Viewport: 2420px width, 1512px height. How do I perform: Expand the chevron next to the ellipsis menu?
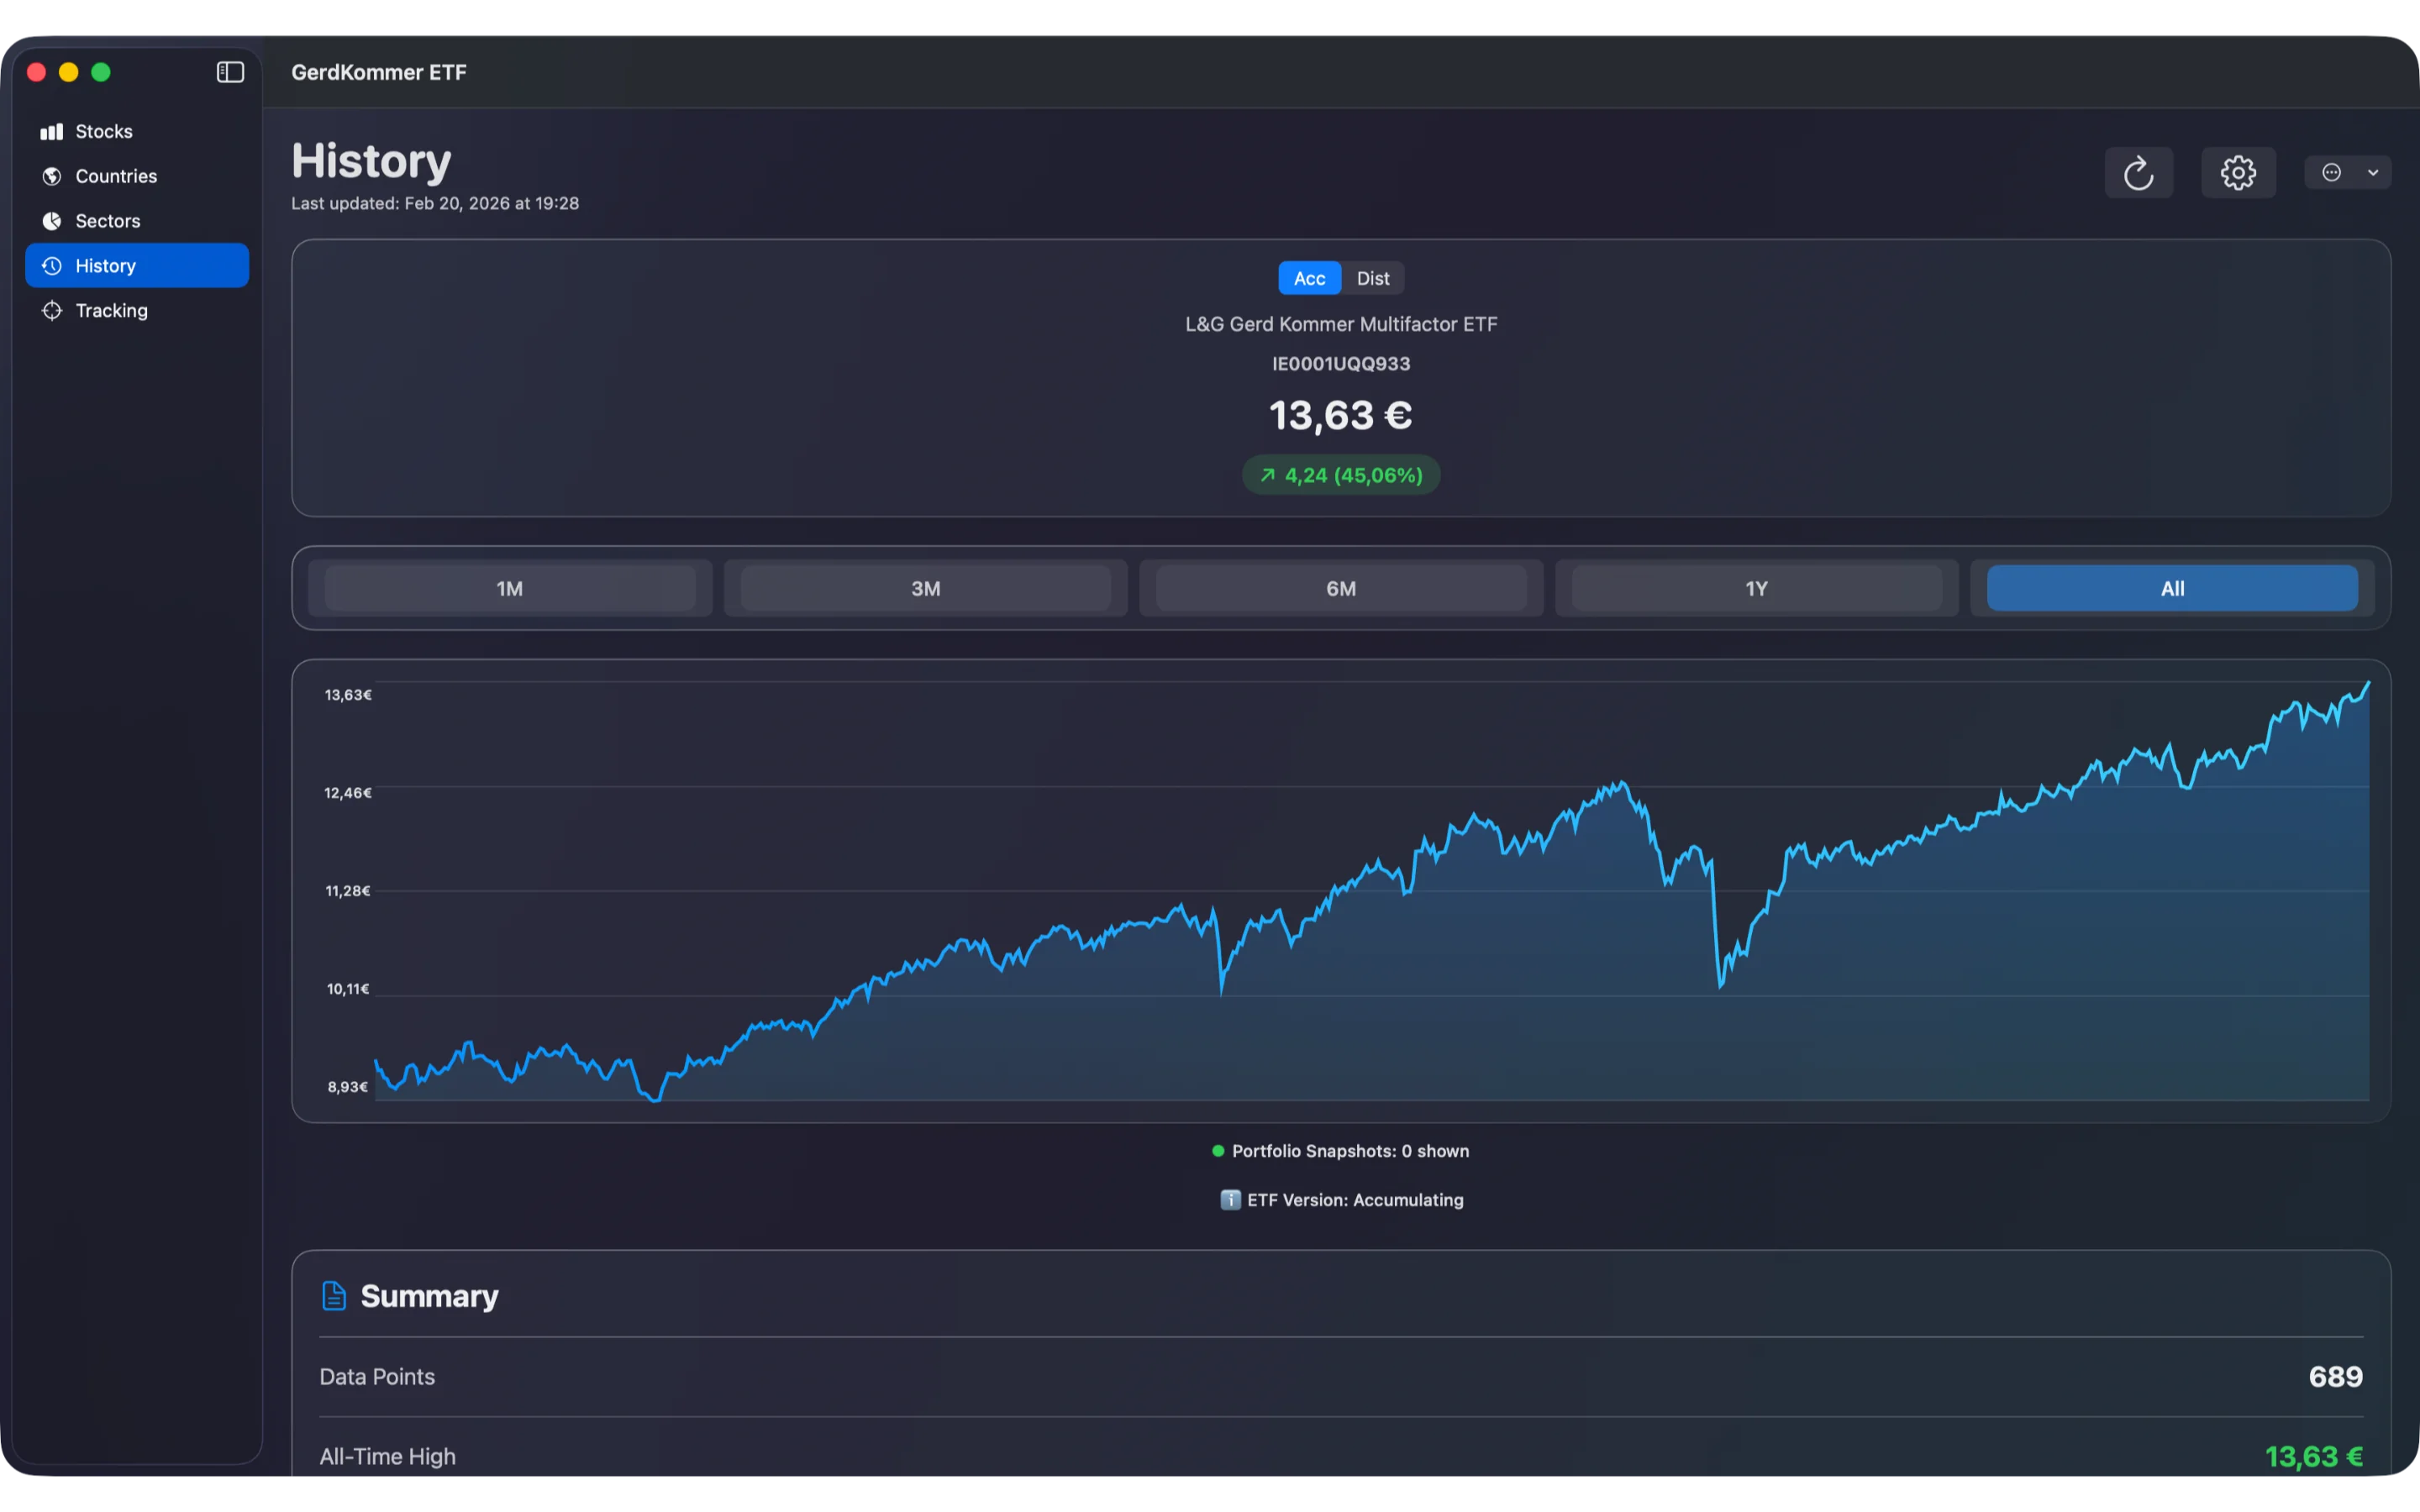2374,172
